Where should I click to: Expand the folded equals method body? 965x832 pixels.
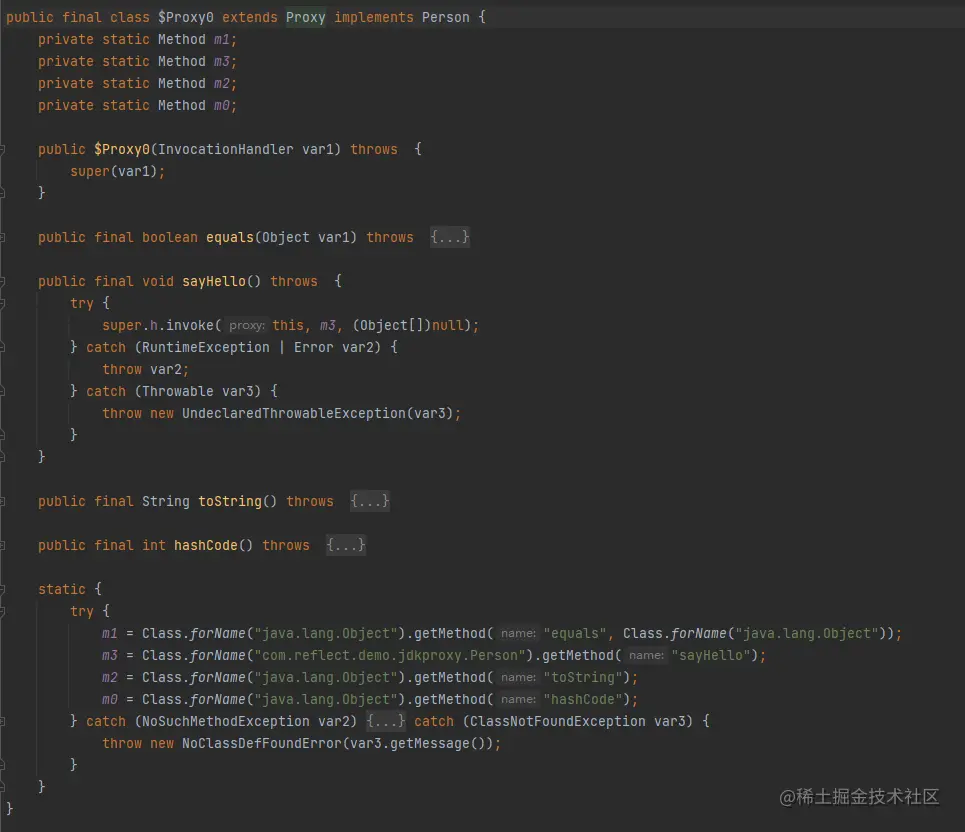click(450, 237)
